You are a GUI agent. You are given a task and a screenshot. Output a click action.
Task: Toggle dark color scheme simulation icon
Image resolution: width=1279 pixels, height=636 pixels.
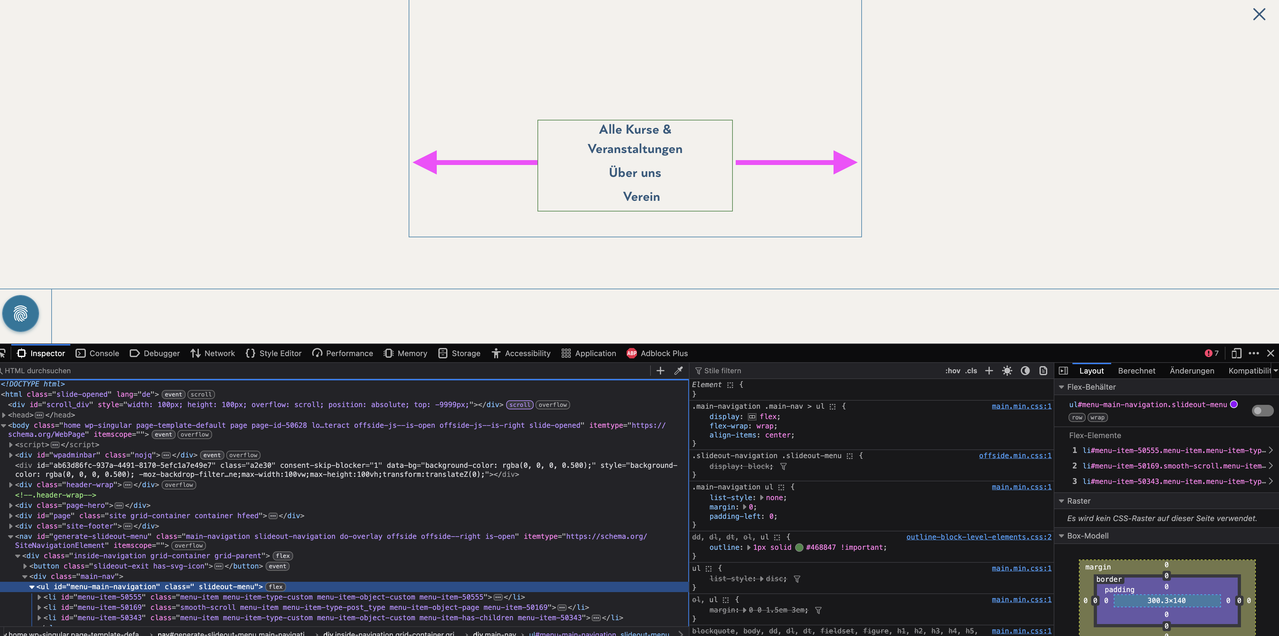pos(1025,370)
